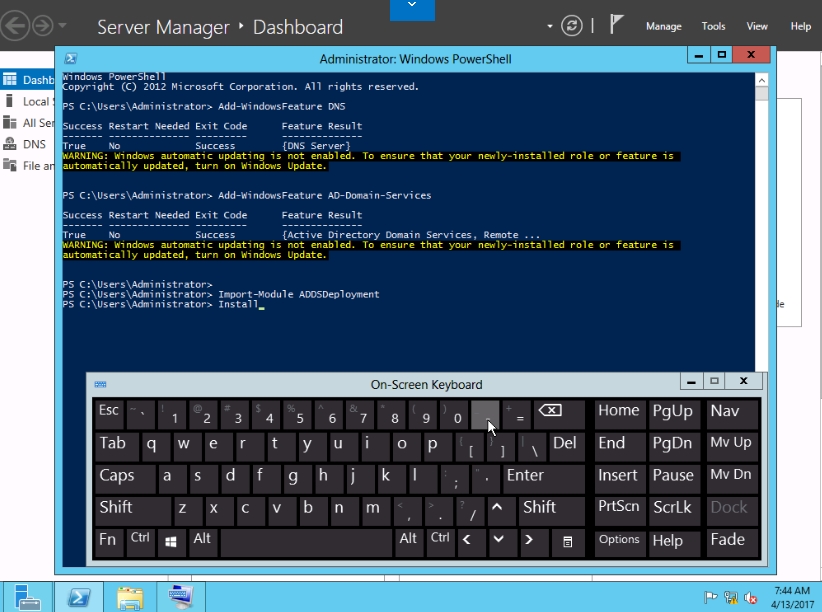The height and width of the screenshot is (612, 822).
Task: Expand the blue dropdown tab at top
Action: click(x=412, y=9)
